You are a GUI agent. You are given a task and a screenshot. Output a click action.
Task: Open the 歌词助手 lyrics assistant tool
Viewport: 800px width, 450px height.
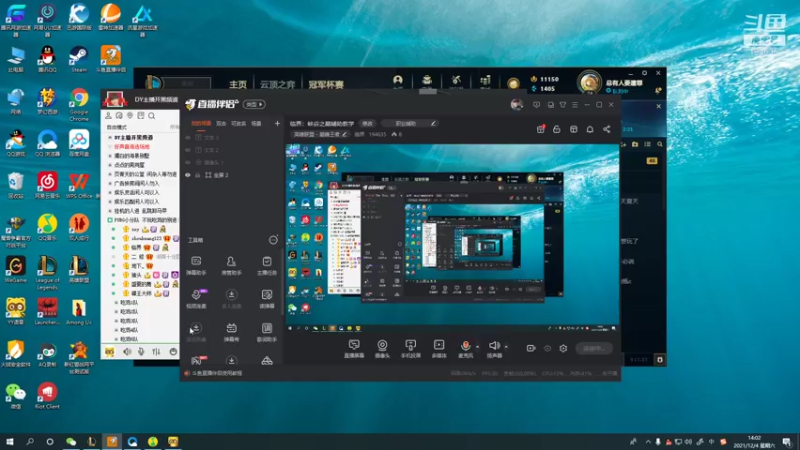coord(266,332)
